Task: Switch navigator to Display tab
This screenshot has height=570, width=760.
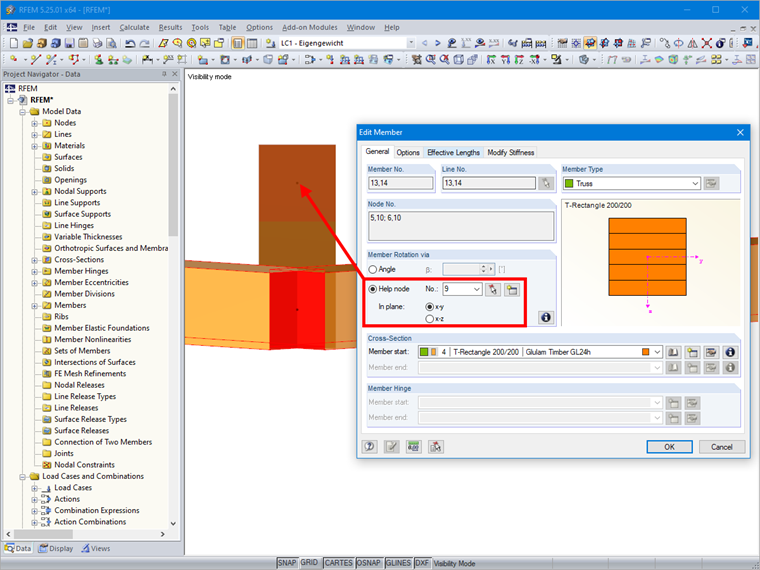Action: [56, 548]
